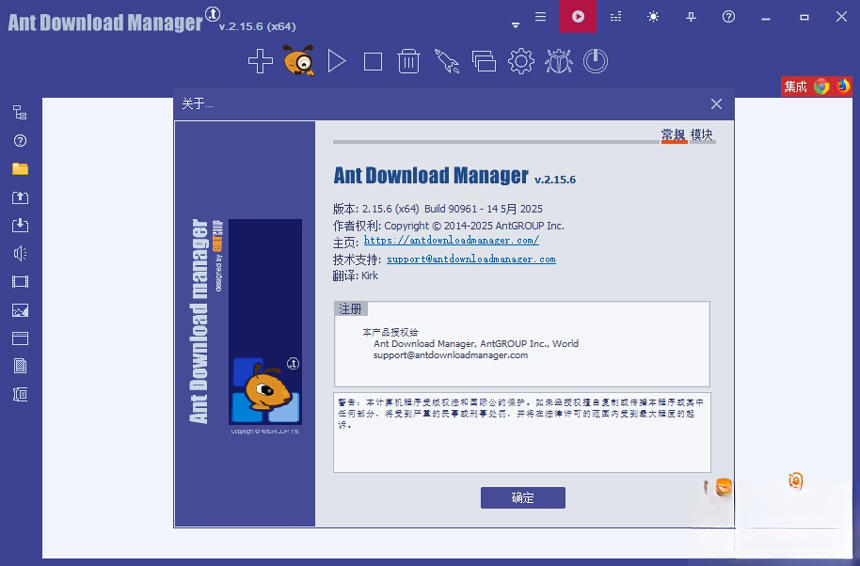This screenshot has width=860, height=566.
Task: Click the trash can delete icon
Action: [408, 62]
